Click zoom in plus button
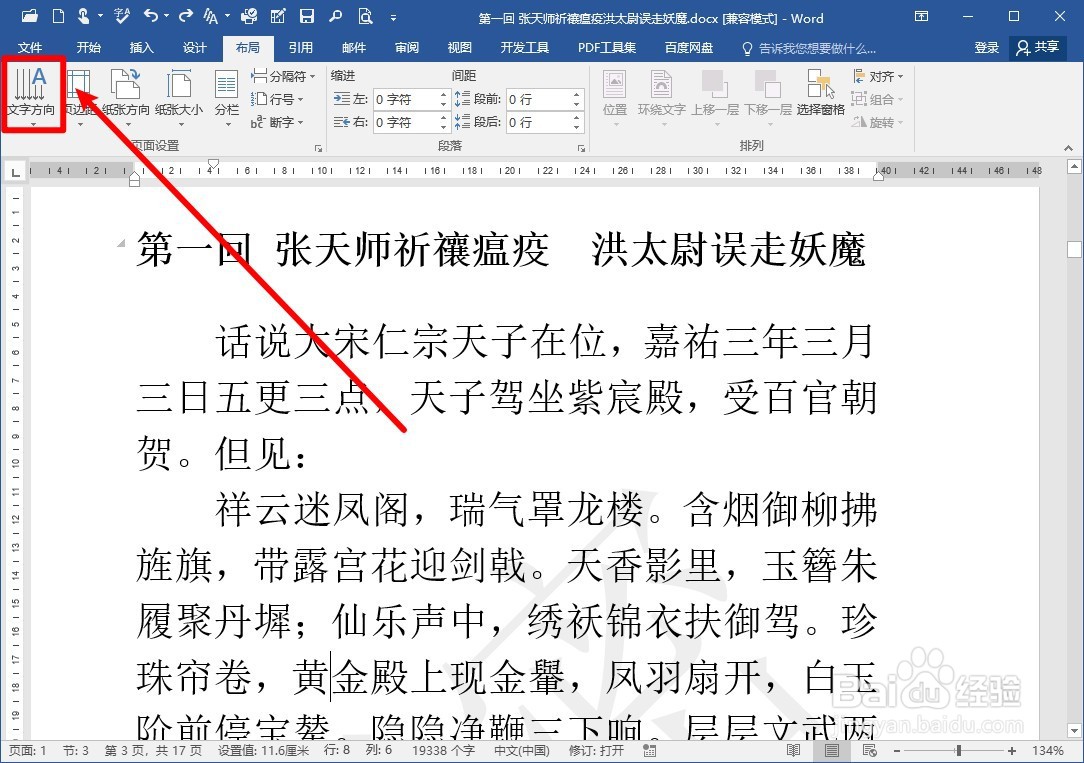 pyautogui.click(x=1011, y=750)
